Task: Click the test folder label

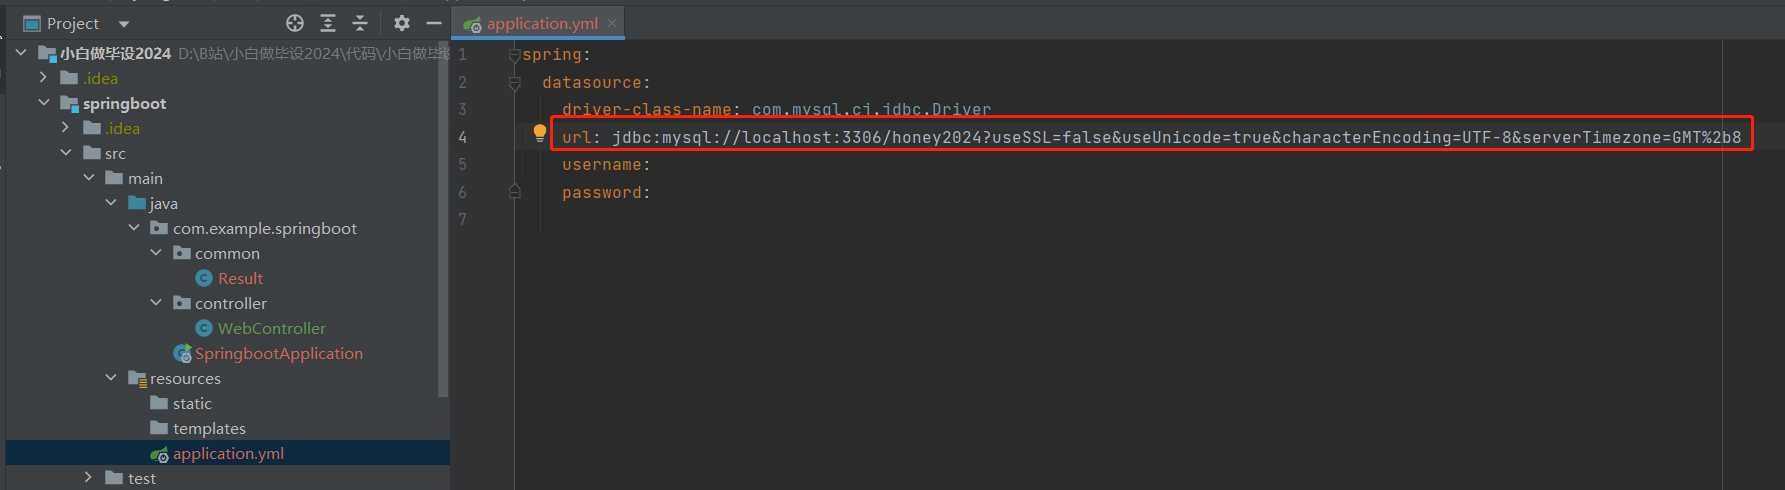Action: click(142, 478)
